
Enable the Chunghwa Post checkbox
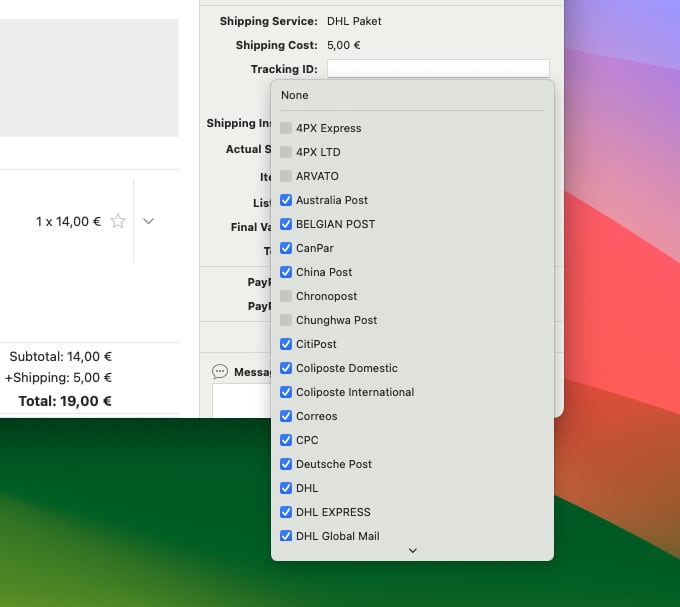[286, 320]
